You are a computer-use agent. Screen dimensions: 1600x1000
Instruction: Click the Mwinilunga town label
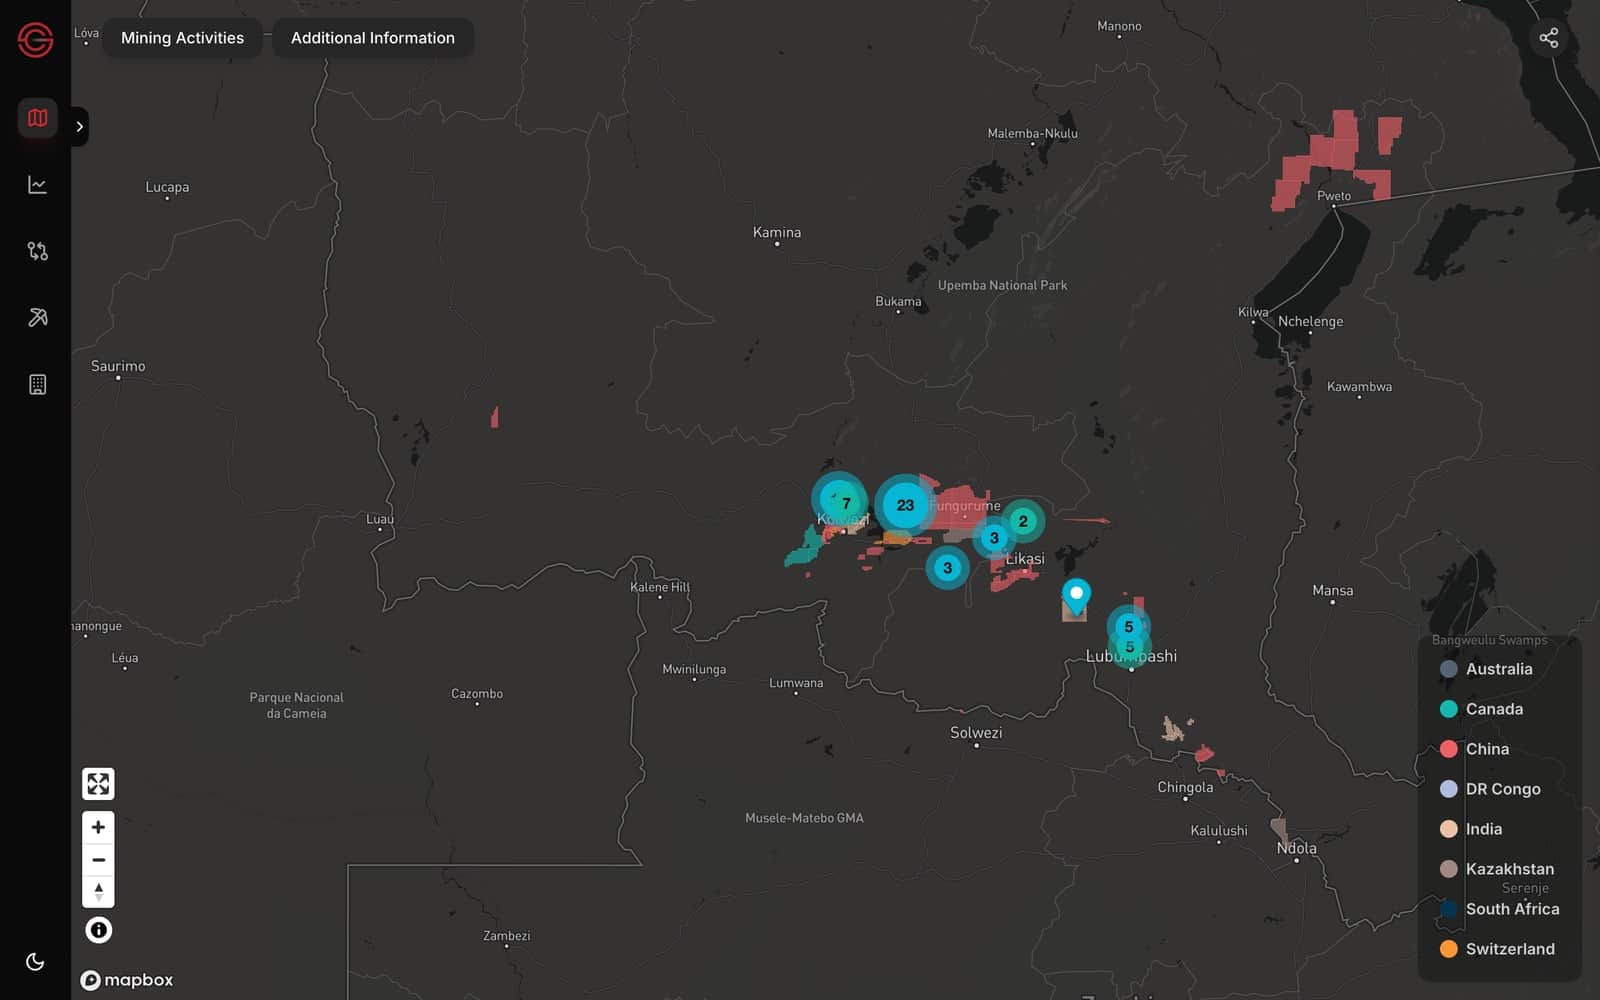click(x=694, y=669)
